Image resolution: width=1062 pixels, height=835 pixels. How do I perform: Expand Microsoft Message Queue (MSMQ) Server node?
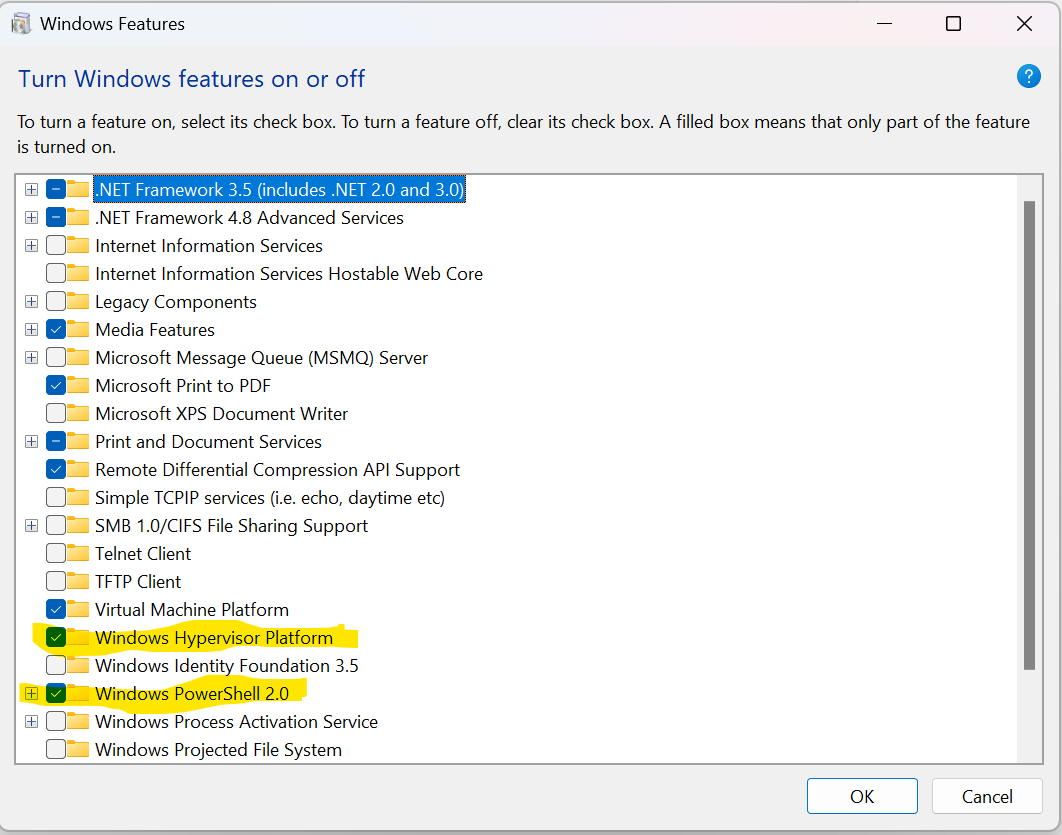coord(31,358)
